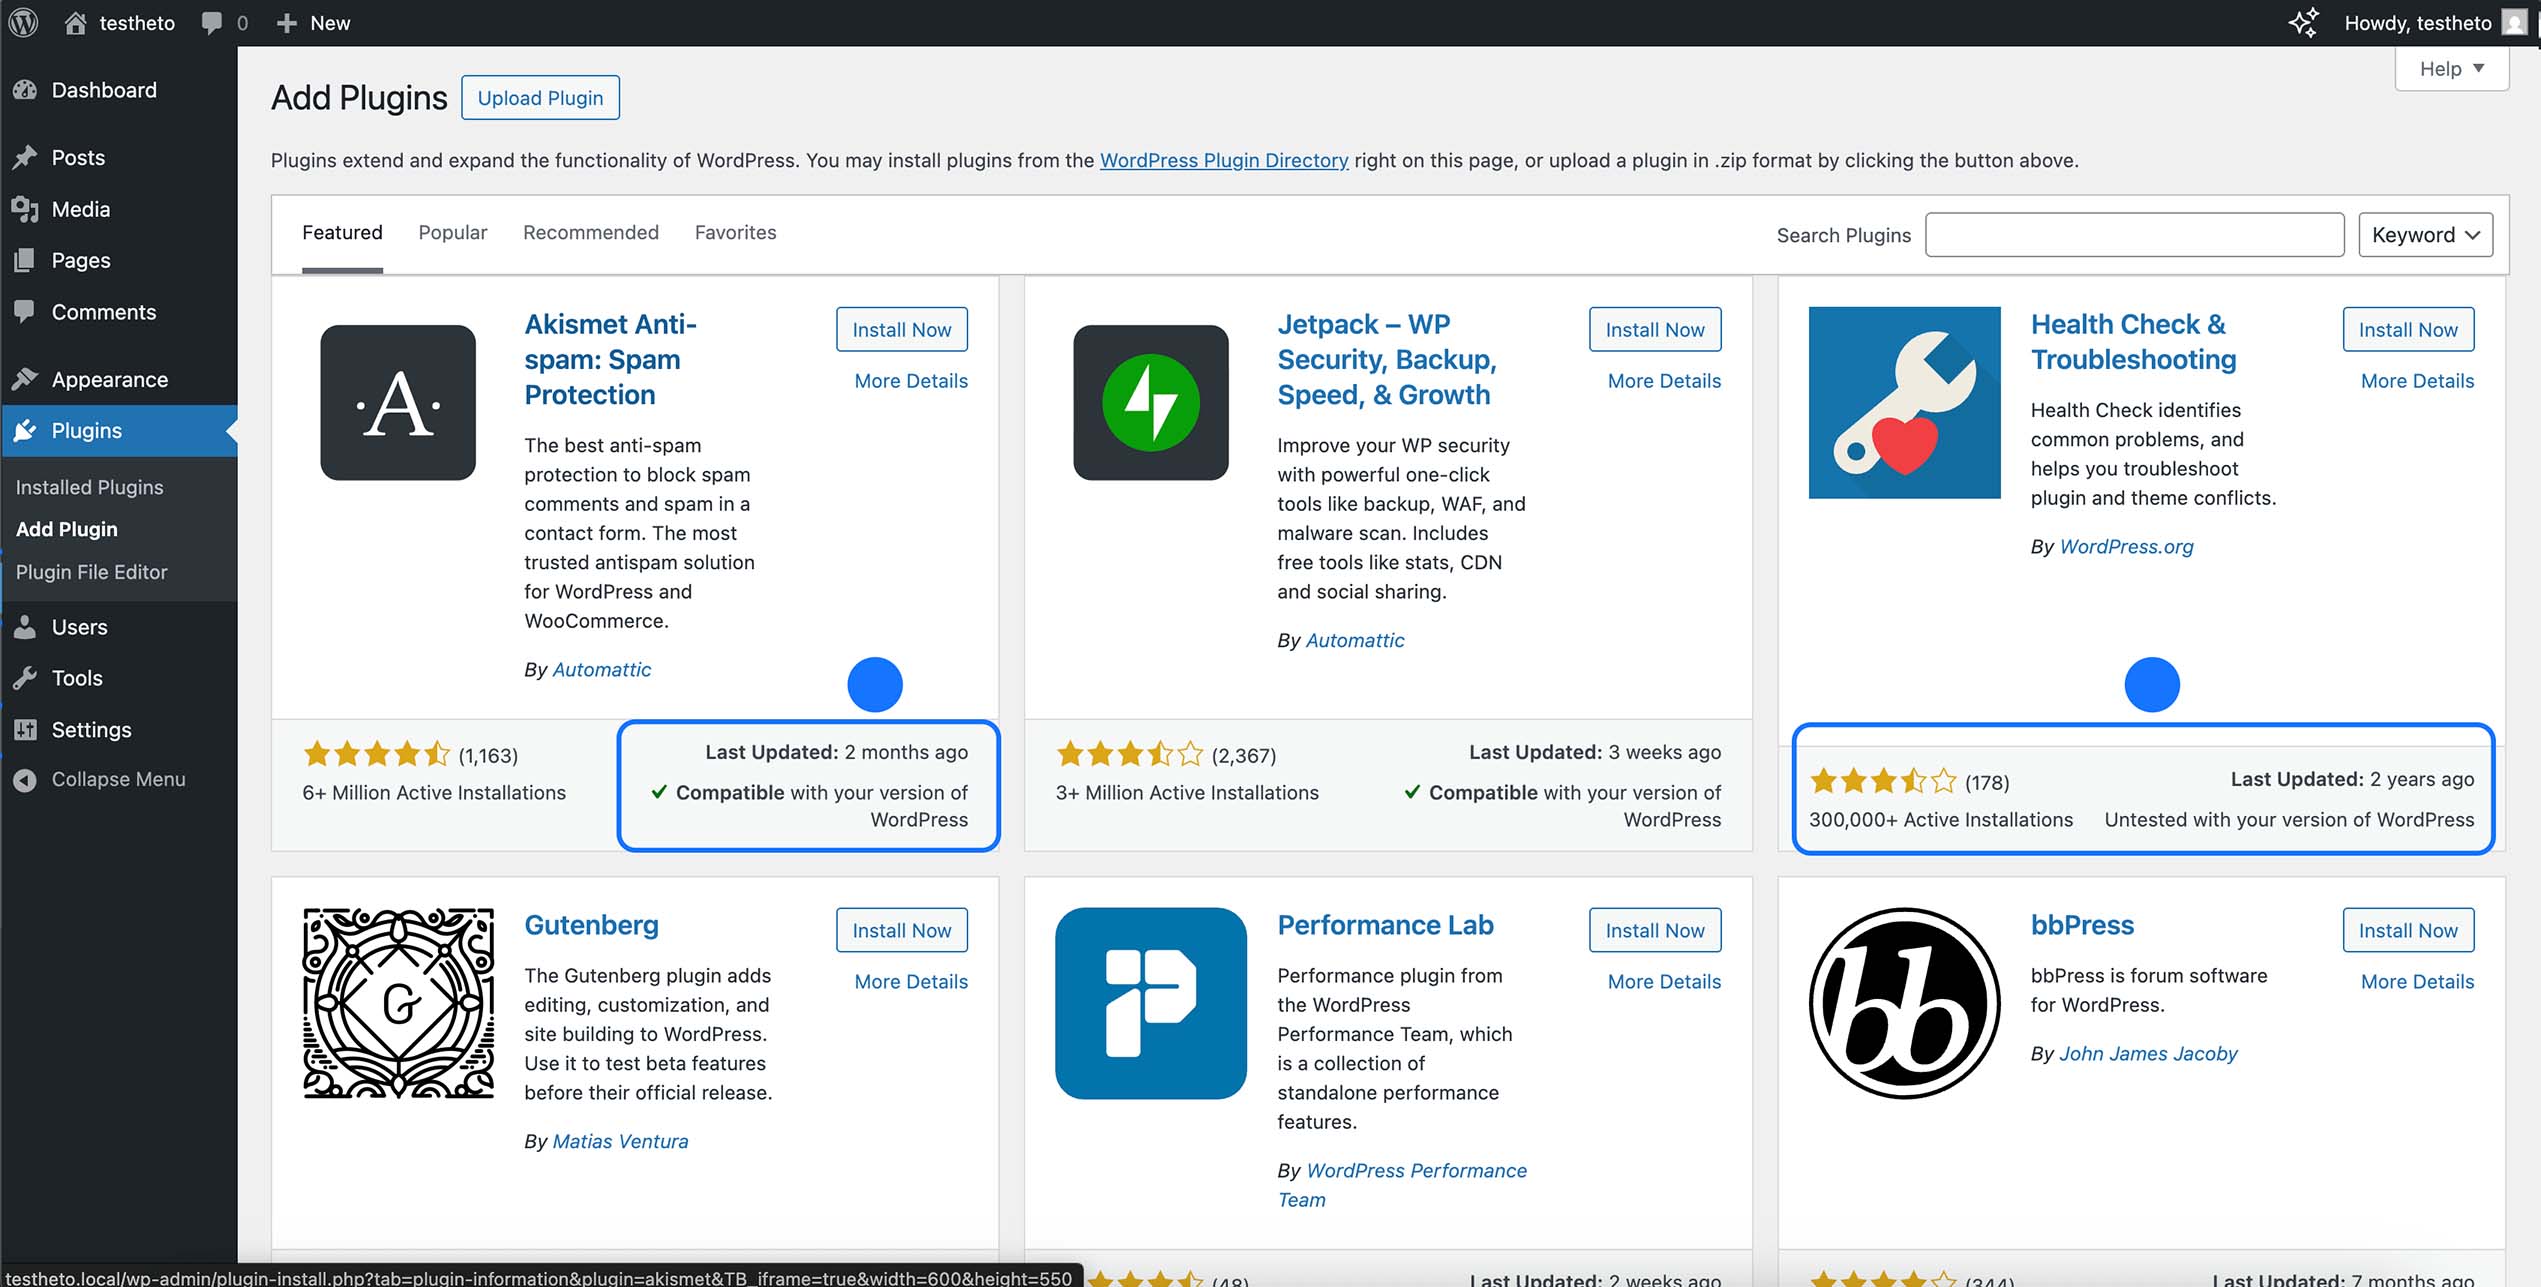Open the Keyword search dropdown
Viewport: 2541px width, 1287px height.
coord(2425,234)
